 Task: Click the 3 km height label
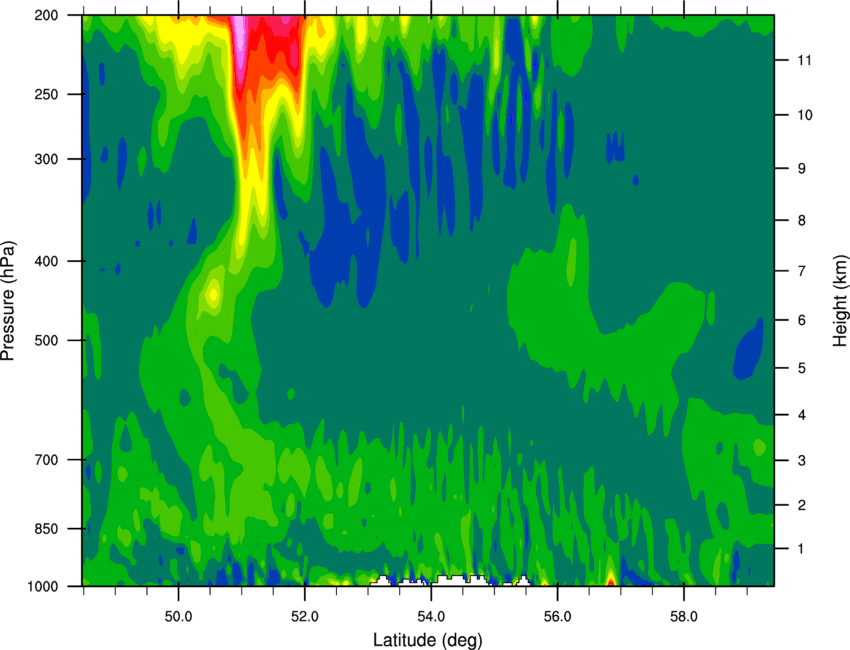[x=802, y=461]
